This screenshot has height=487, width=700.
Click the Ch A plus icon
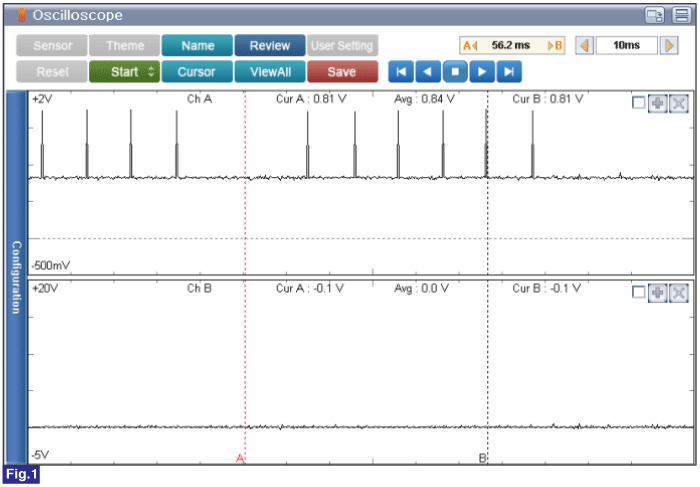pos(658,104)
